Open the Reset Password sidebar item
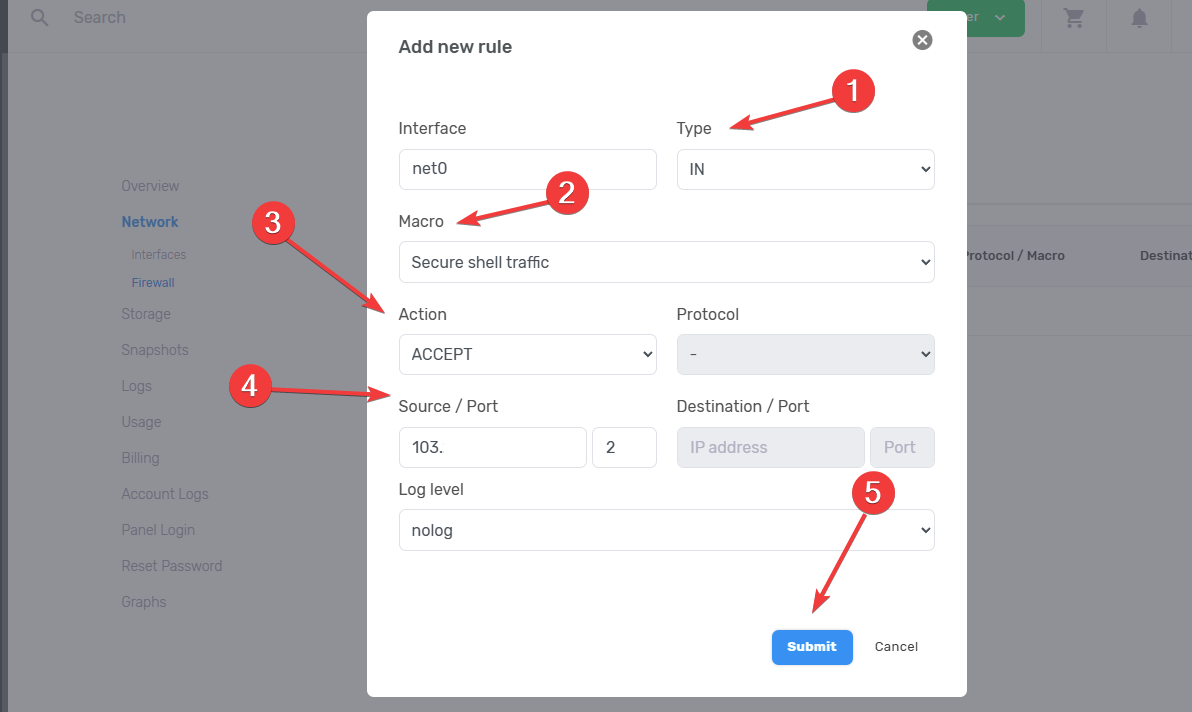This screenshot has height=712, width=1192. click(172, 566)
